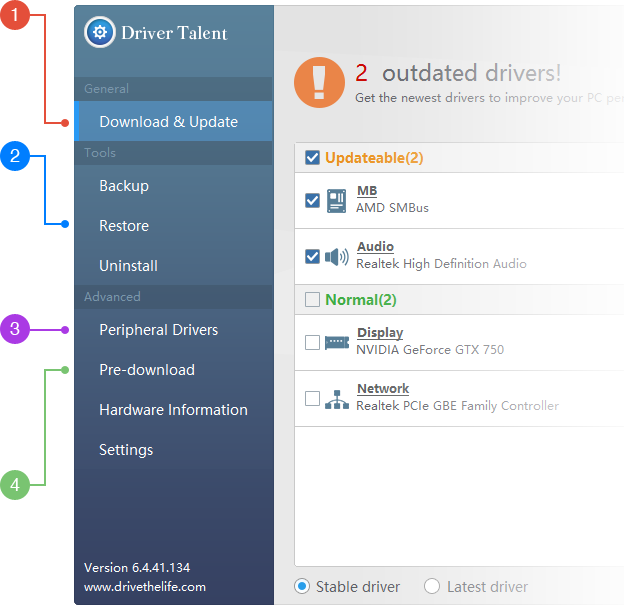
Task: Click the 'Updateable(2)' group heading
Action: pos(374,158)
